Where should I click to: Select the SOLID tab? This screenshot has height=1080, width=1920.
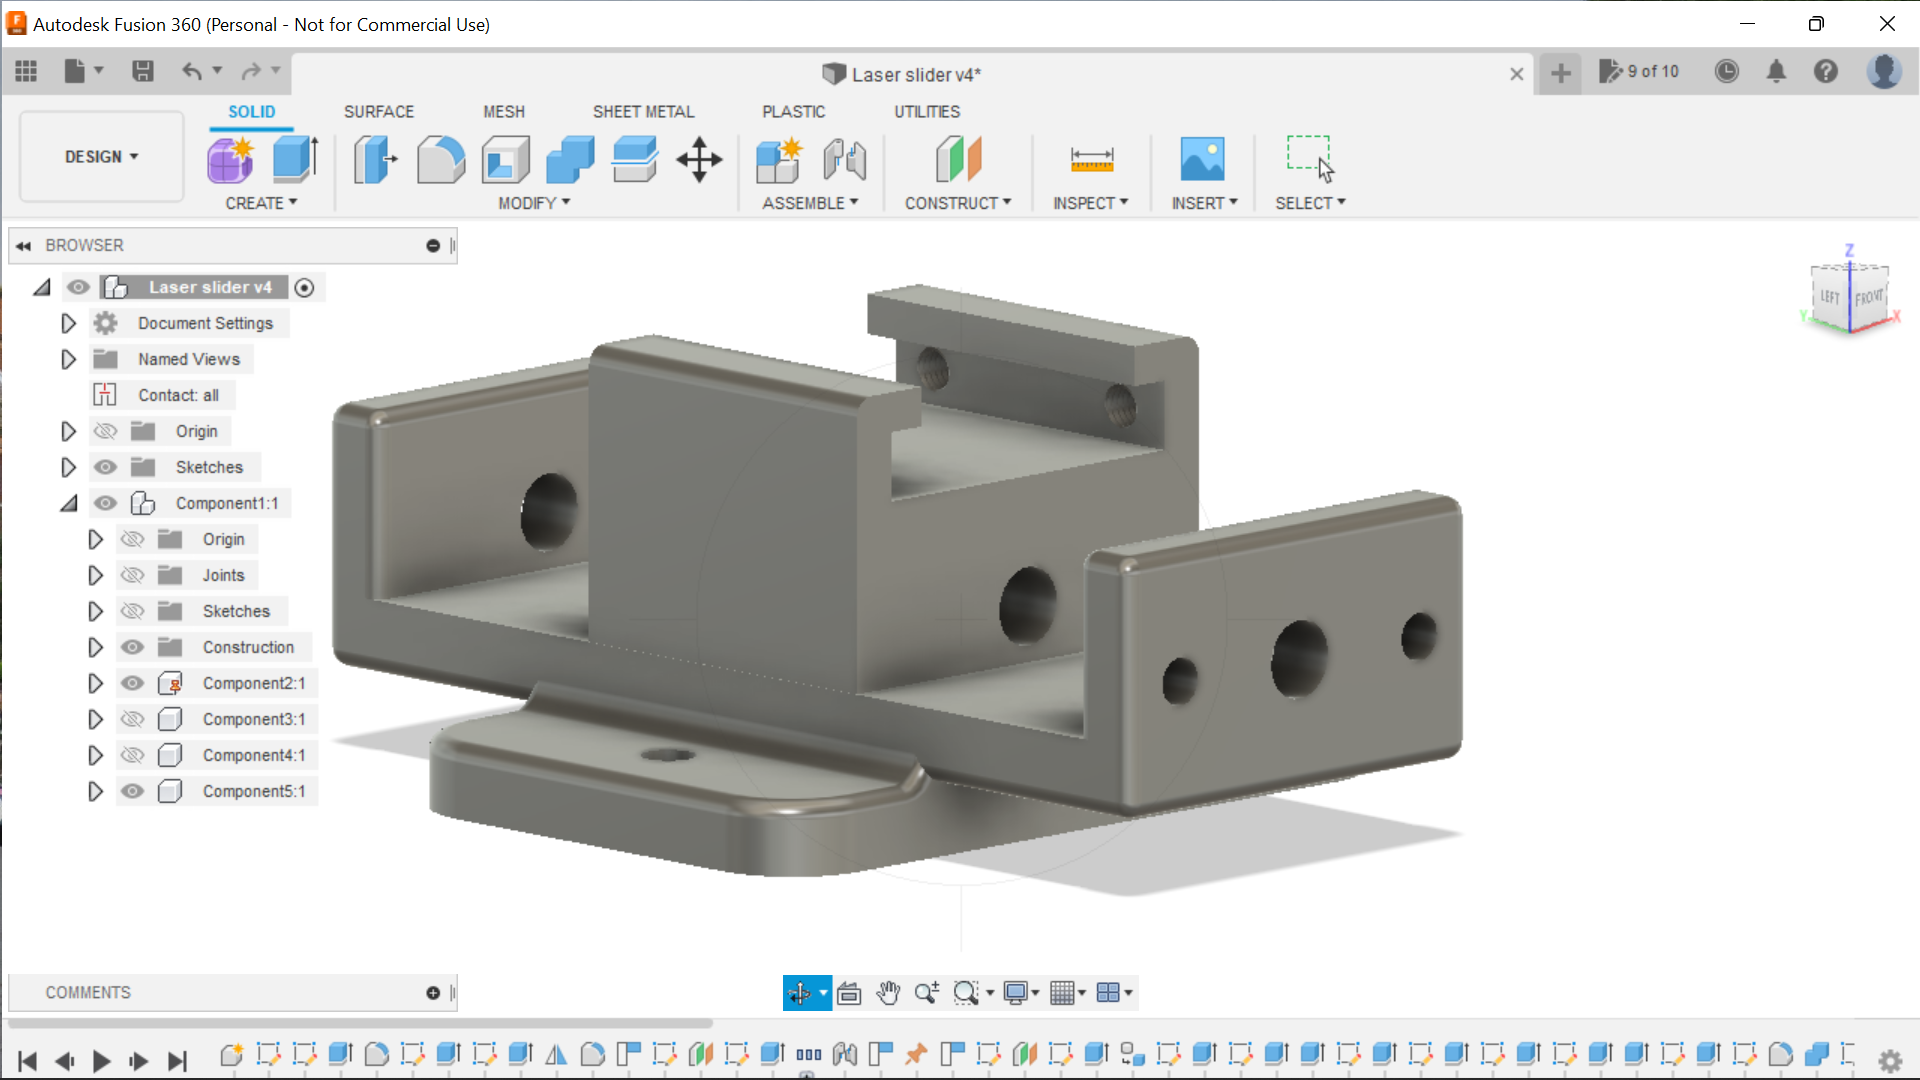(x=252, y=112)
